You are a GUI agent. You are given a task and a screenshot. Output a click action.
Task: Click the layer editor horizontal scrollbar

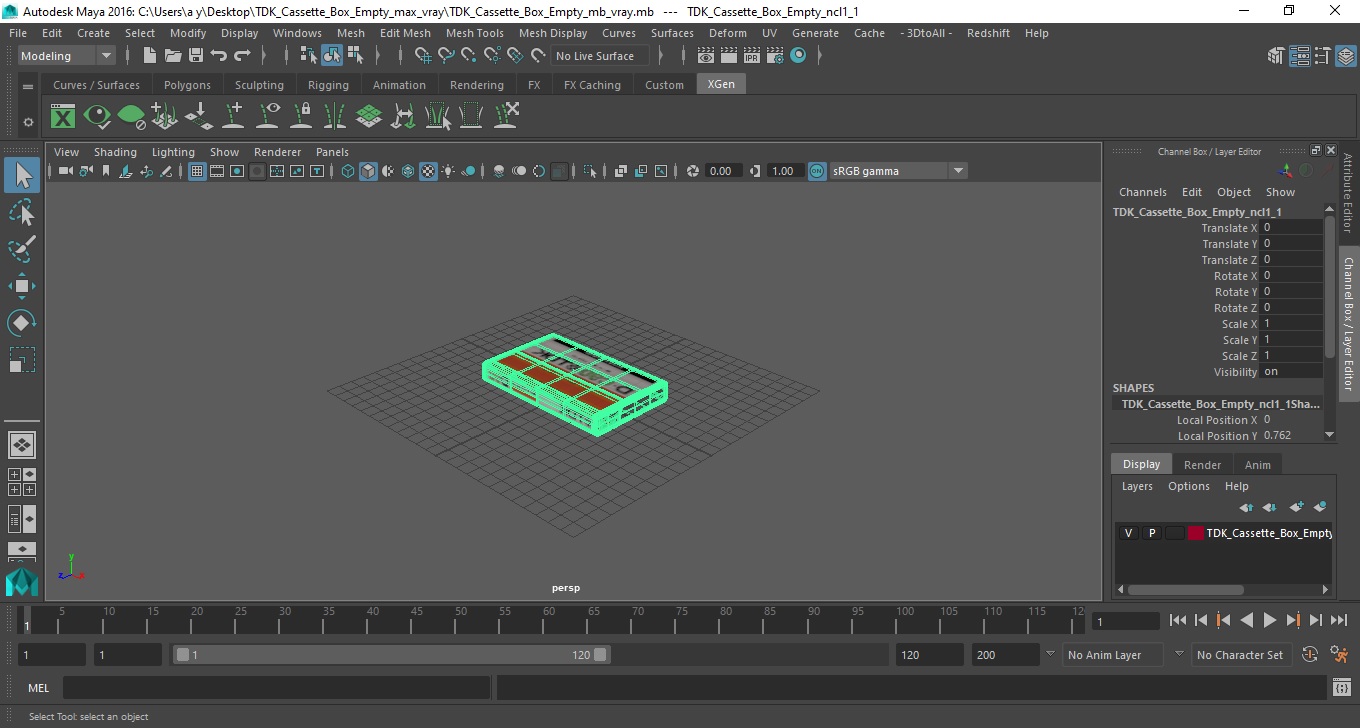[x=1185, y=590]
